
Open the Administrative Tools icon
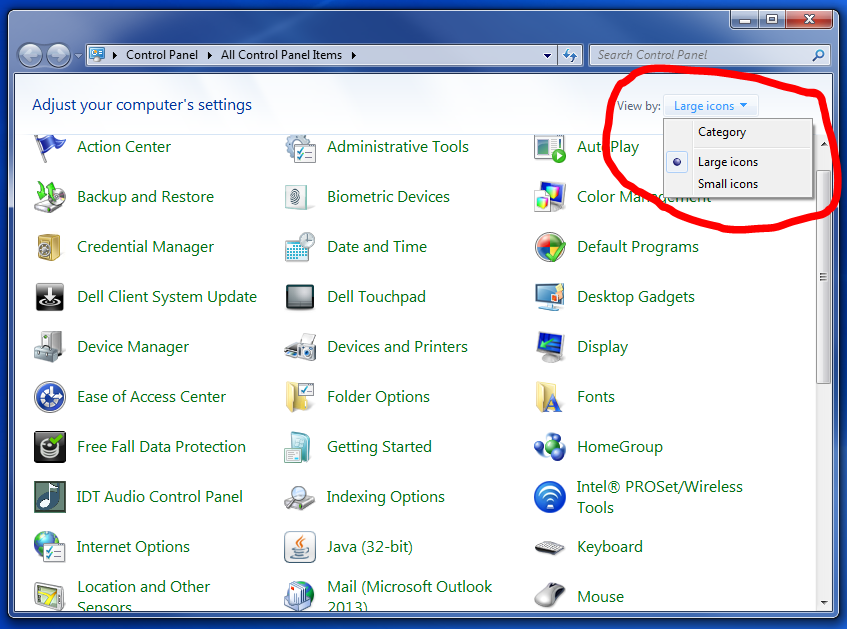pos(300,149)
